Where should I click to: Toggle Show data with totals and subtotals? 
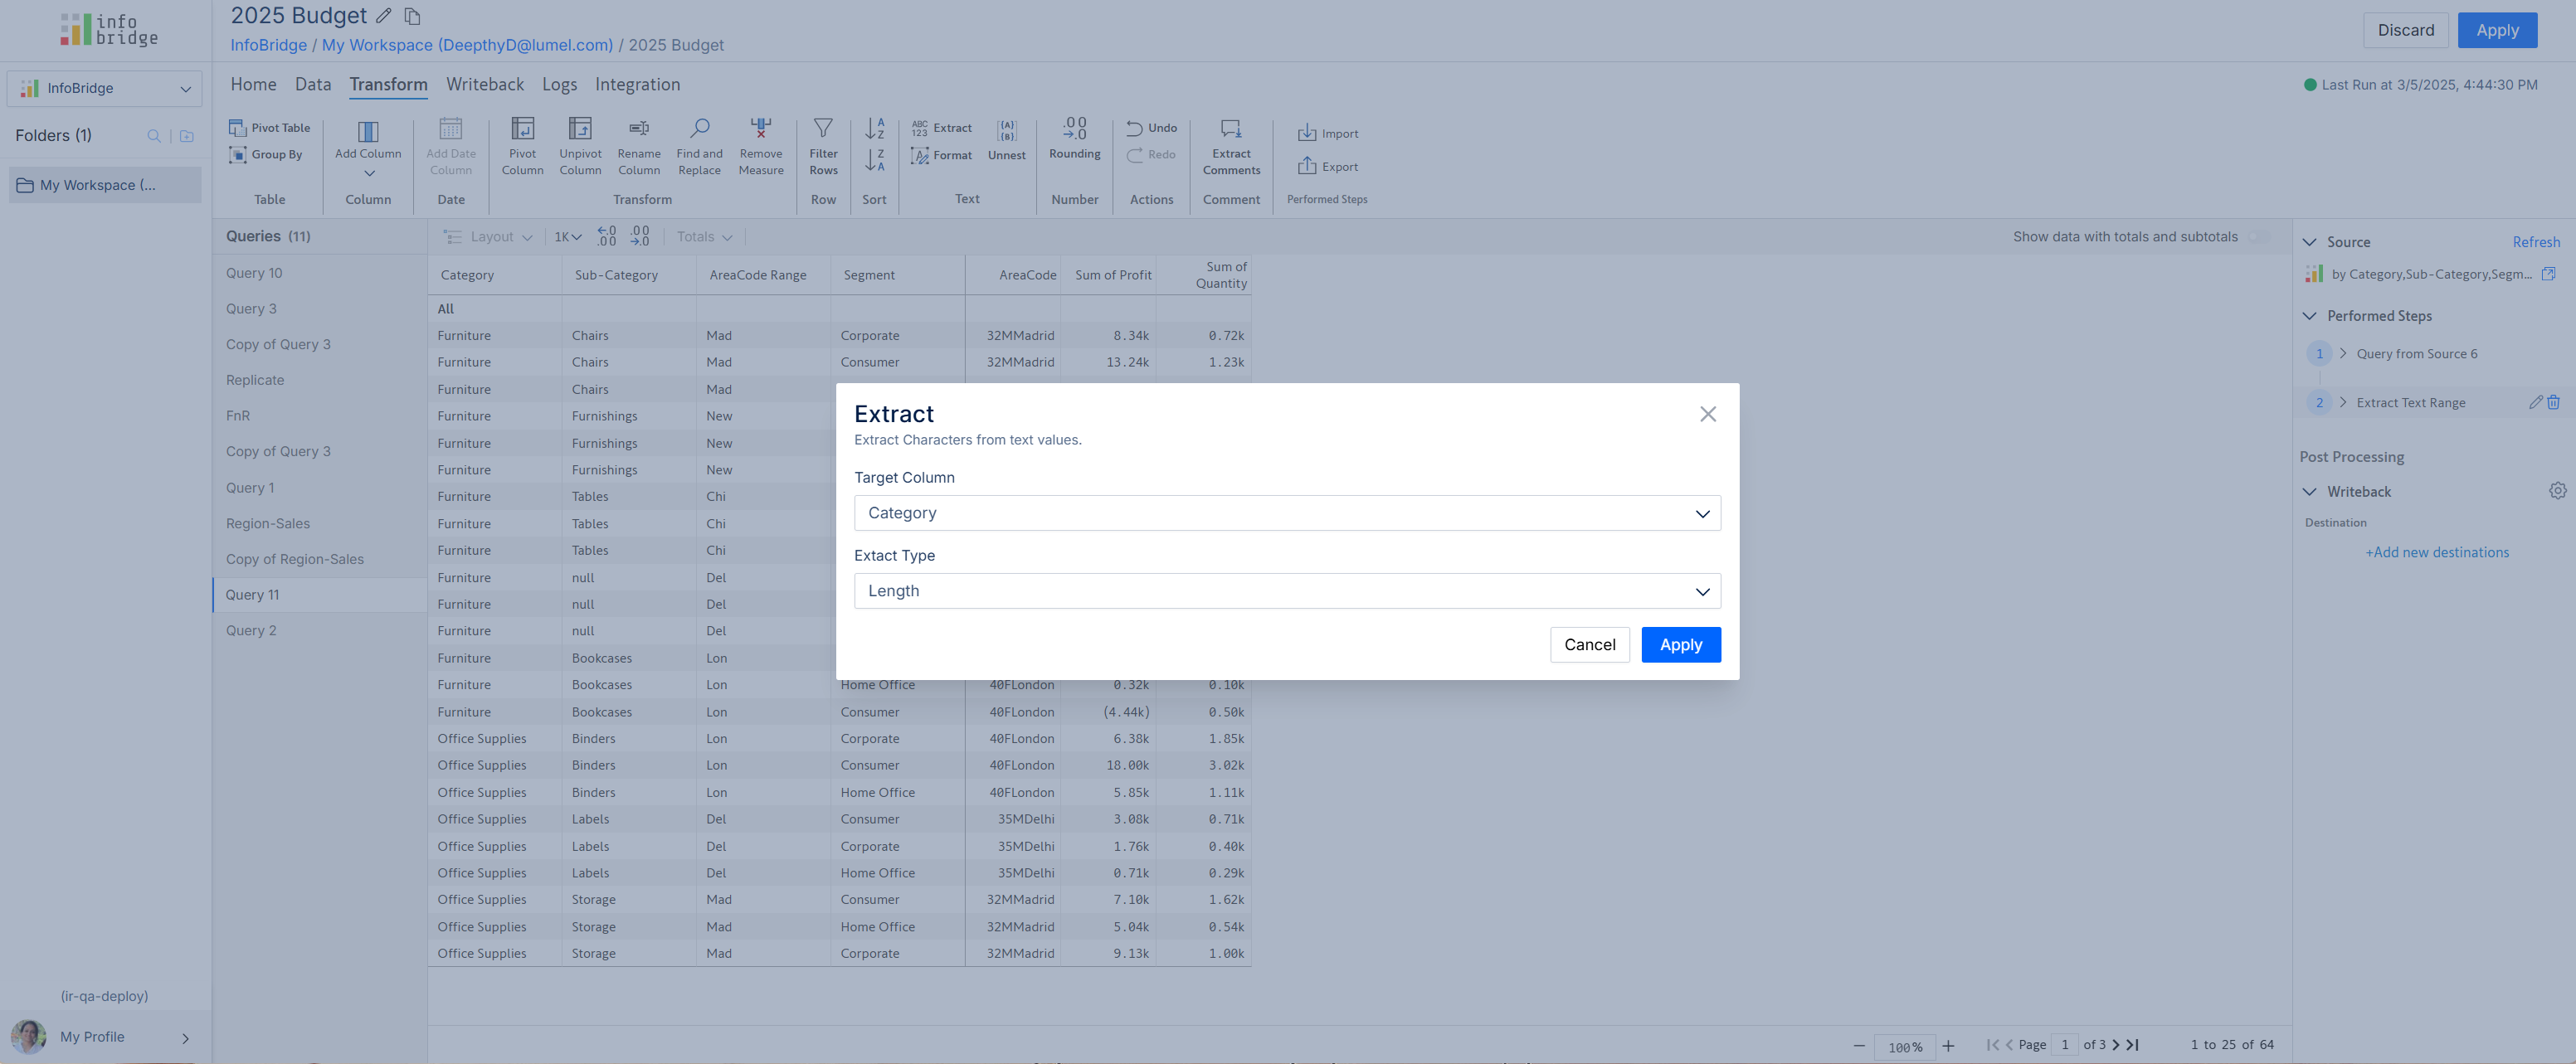(2258, 237)
